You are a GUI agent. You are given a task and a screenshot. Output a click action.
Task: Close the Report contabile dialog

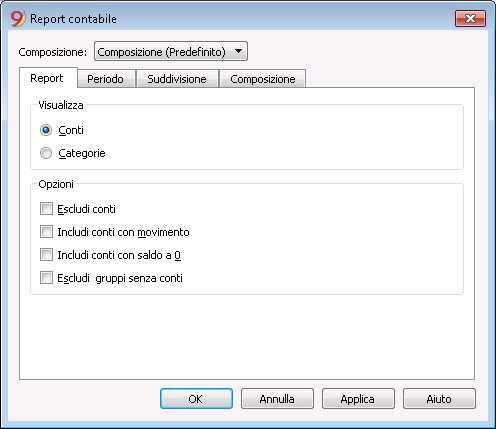coord(470,18)
